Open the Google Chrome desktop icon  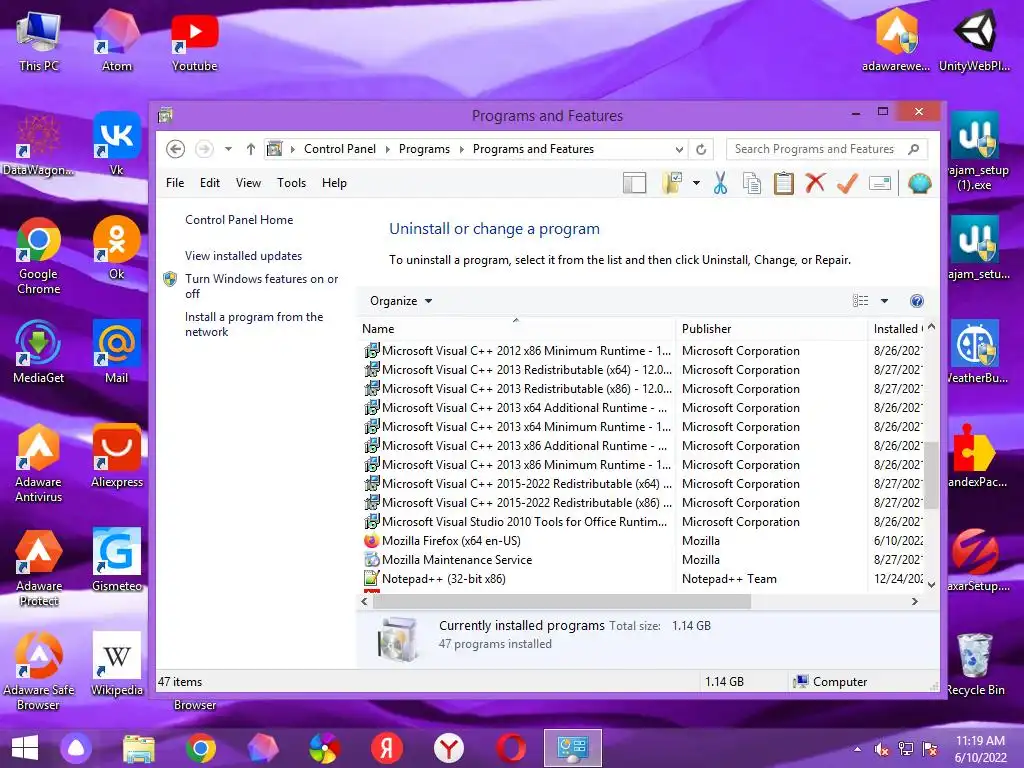(39, 255)
